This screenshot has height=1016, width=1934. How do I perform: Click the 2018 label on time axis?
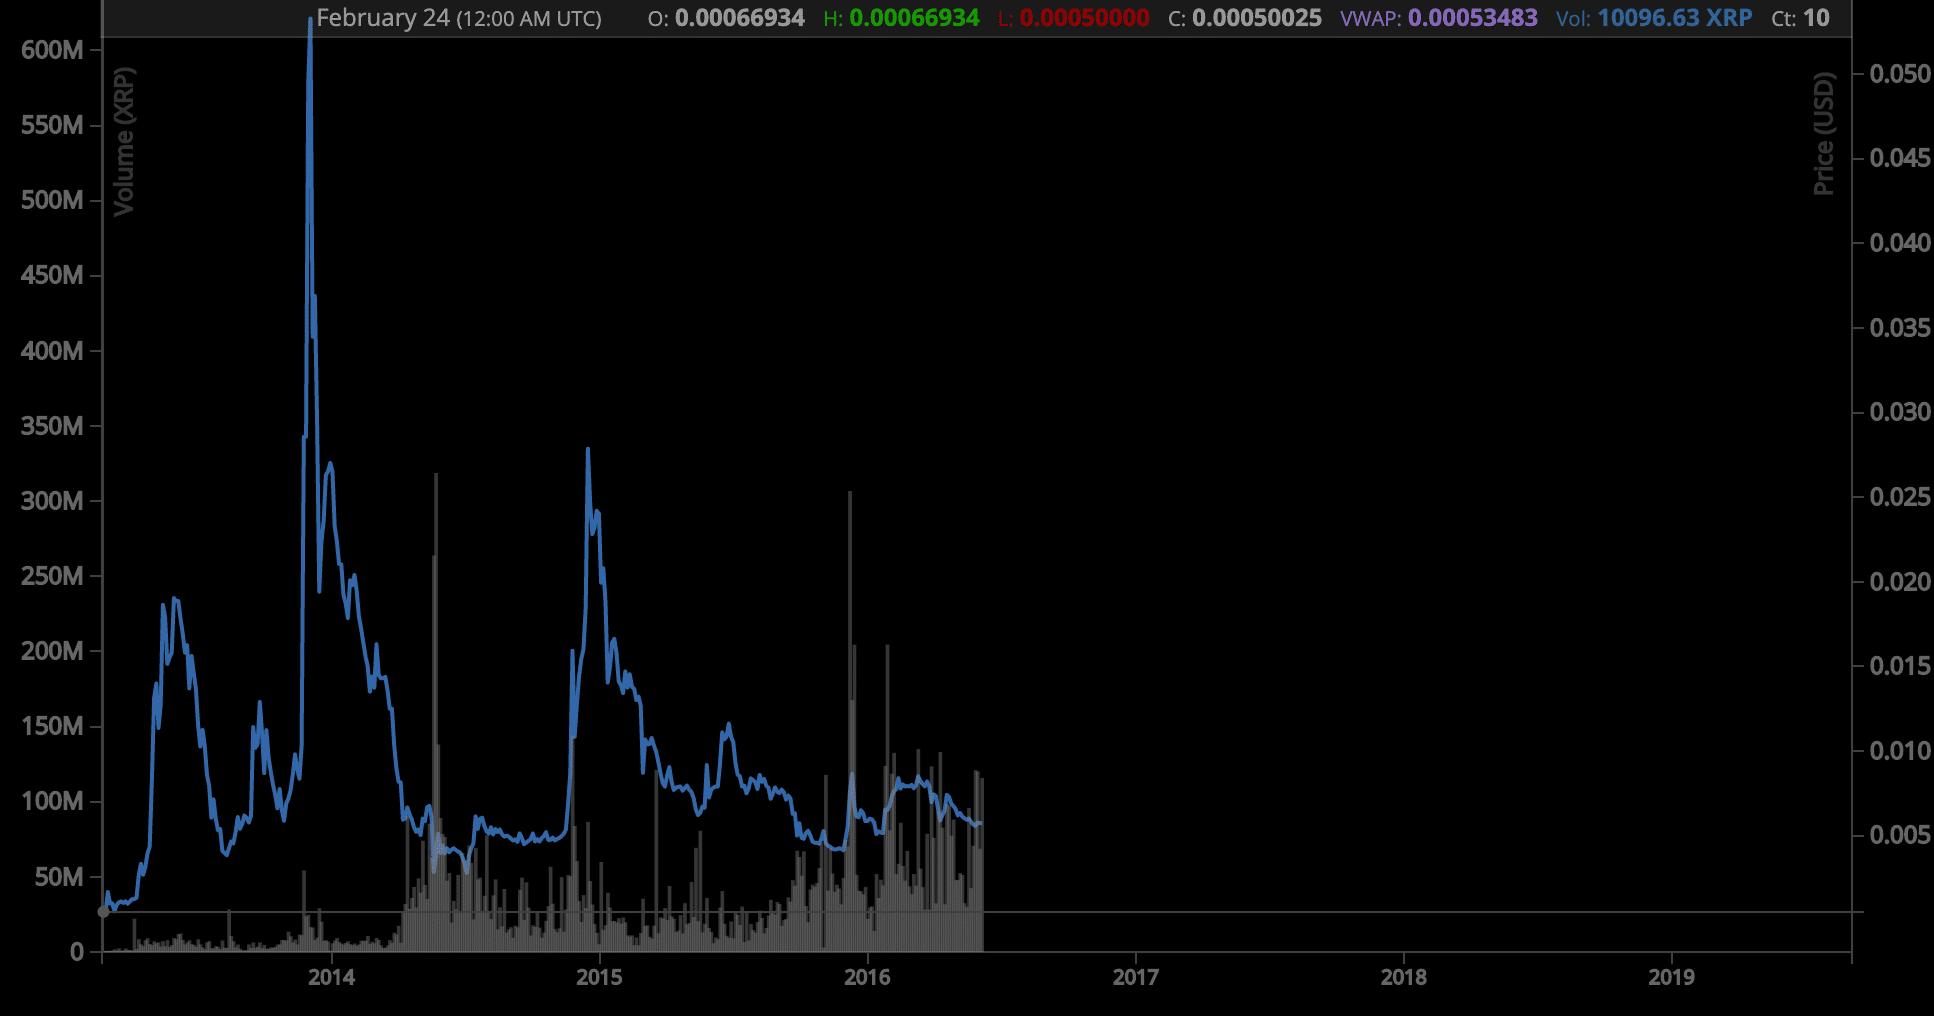(x=1404, y=977)
